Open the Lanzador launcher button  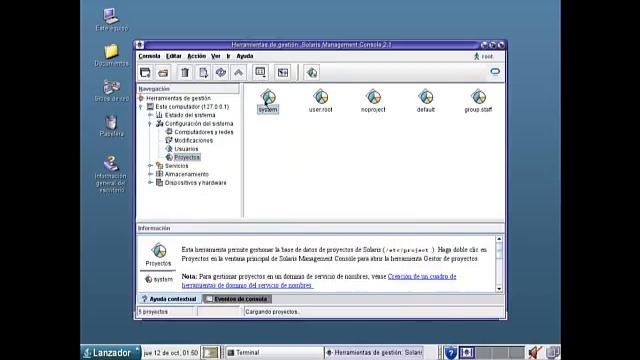(111, 352)
